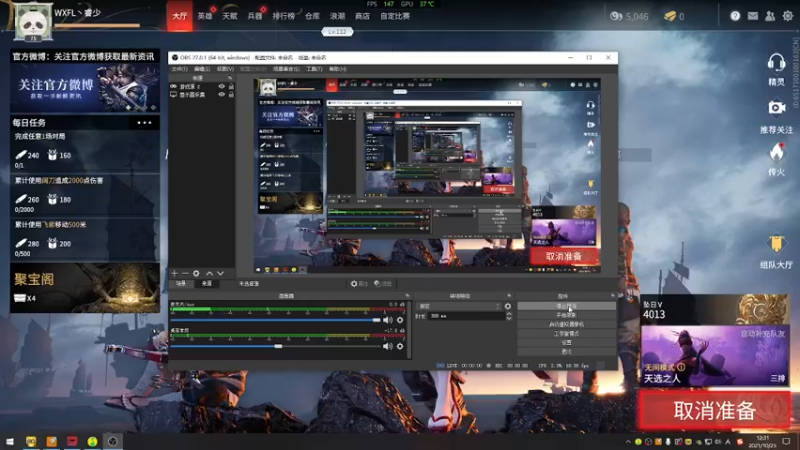This screenshot has width=800, height=450.
Task: Decrease transition duration with down stepper
Action: [509, 318]
